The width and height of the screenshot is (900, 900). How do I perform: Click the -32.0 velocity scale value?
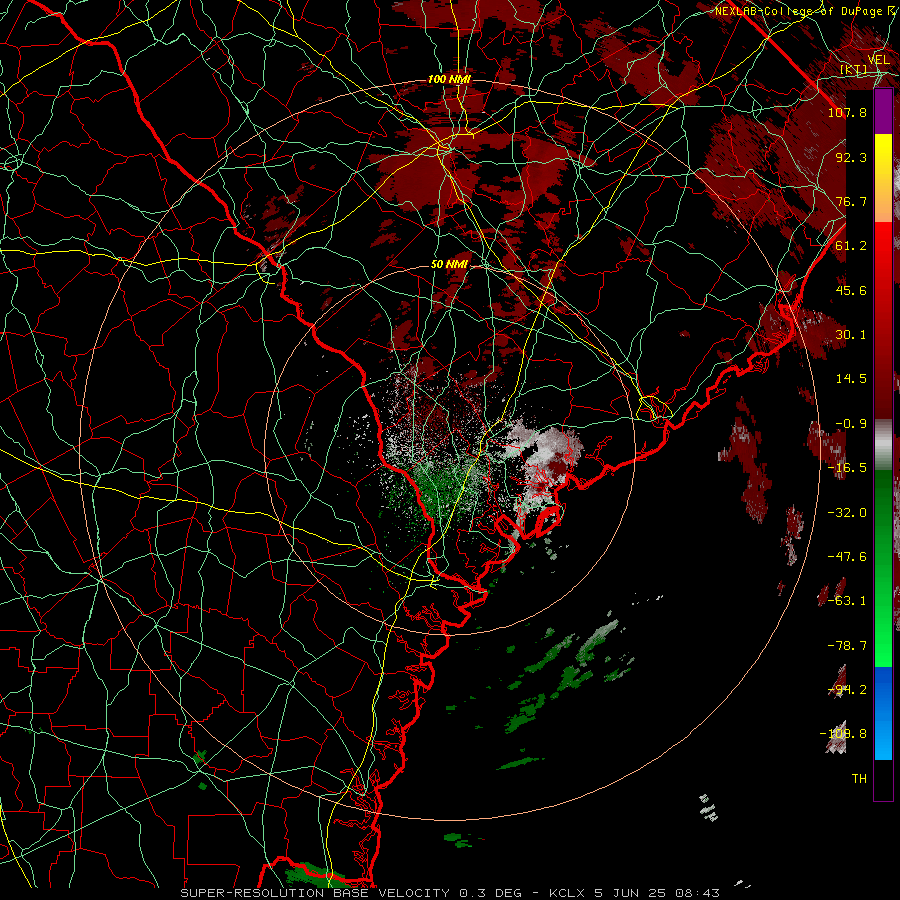pos(847,513)
